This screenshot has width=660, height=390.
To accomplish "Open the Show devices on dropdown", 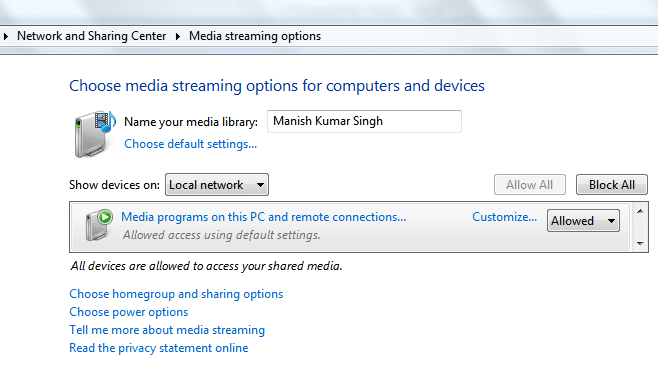I will pos(217,185).
